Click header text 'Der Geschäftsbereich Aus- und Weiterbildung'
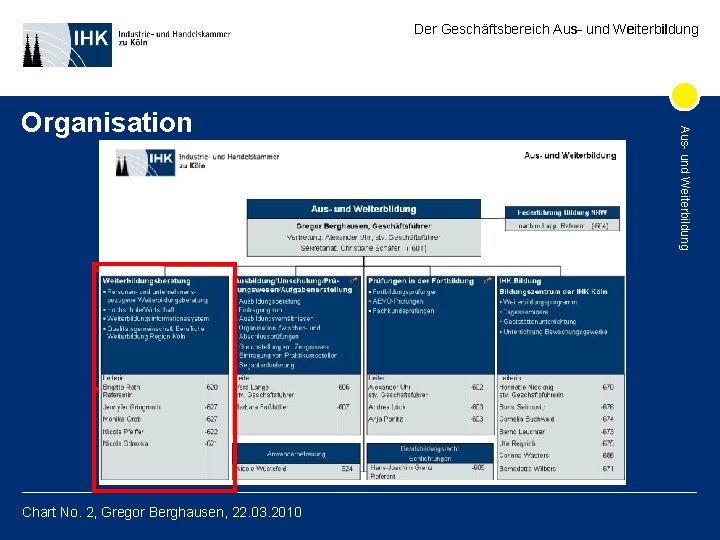 [556, 29]
